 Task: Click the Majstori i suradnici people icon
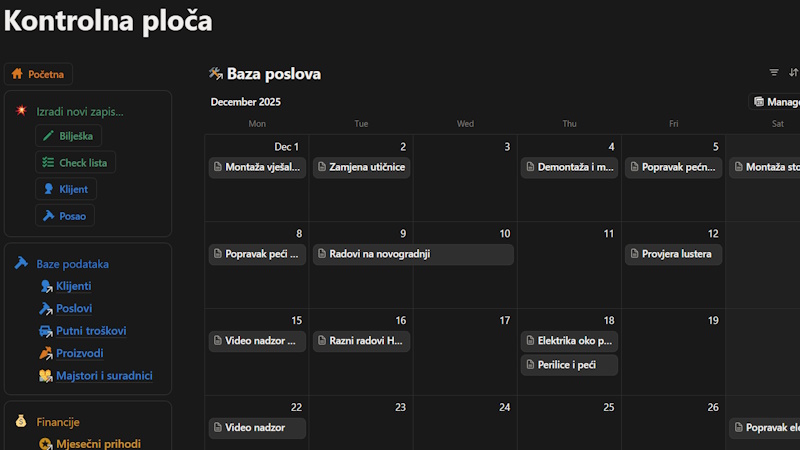pos(46,376)
